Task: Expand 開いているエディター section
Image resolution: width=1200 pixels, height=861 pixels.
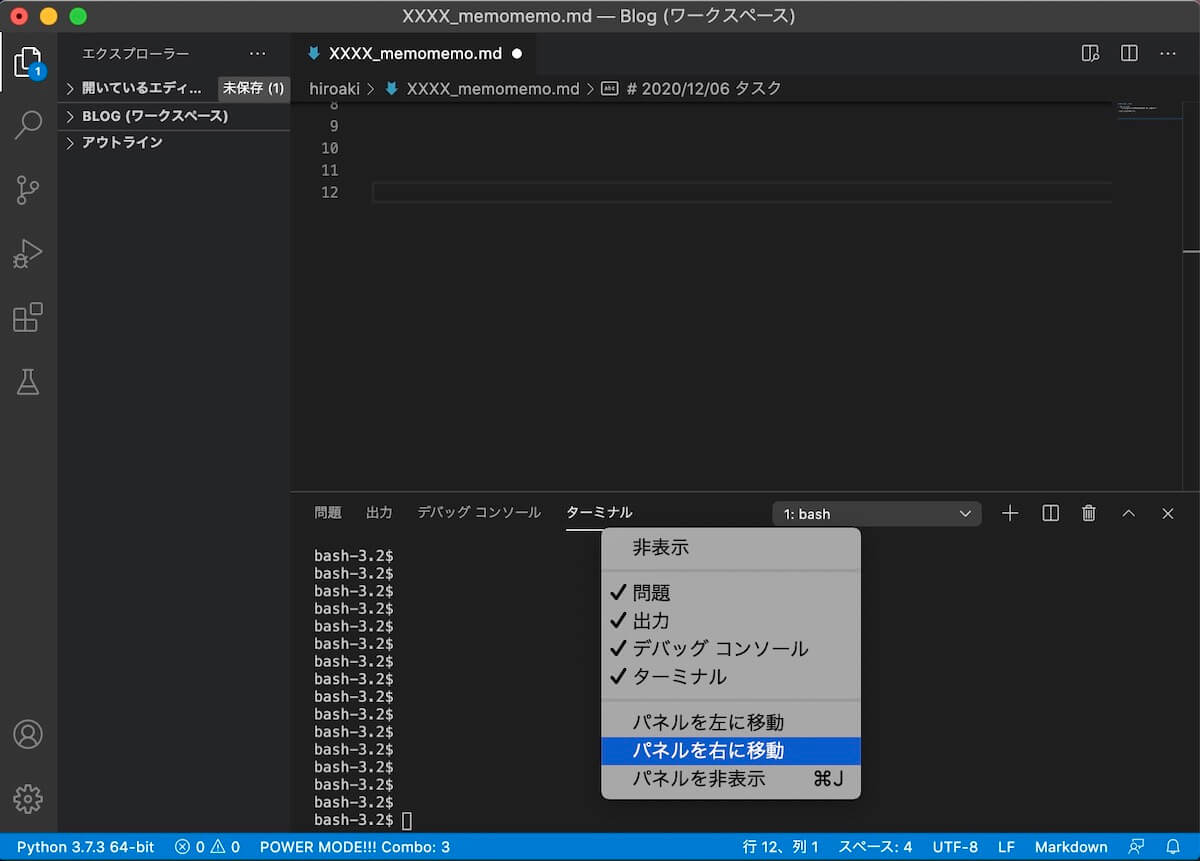Action: [x=140, y=88]
